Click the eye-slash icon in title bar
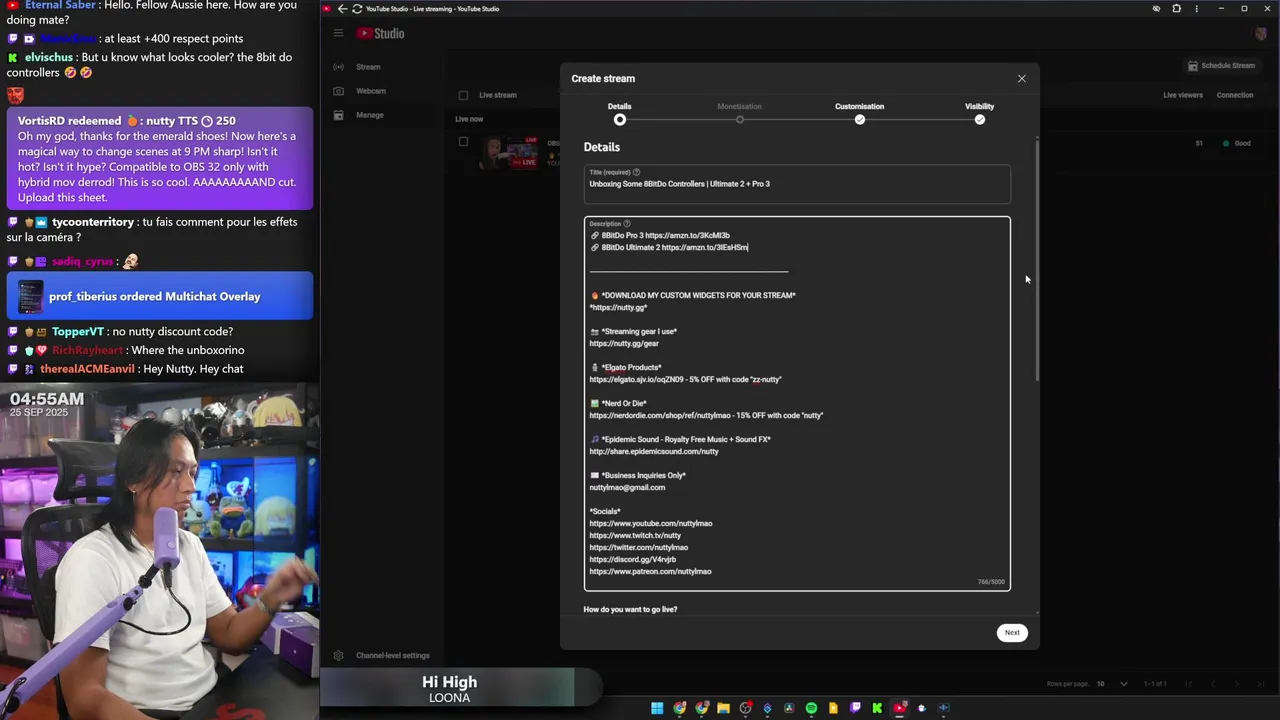This screenshot has width=1280, height=720. tap(1156, 9)
